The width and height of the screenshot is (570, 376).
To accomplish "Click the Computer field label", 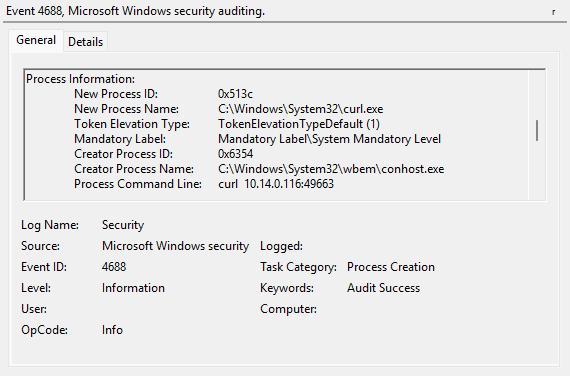I will (288, 309).
